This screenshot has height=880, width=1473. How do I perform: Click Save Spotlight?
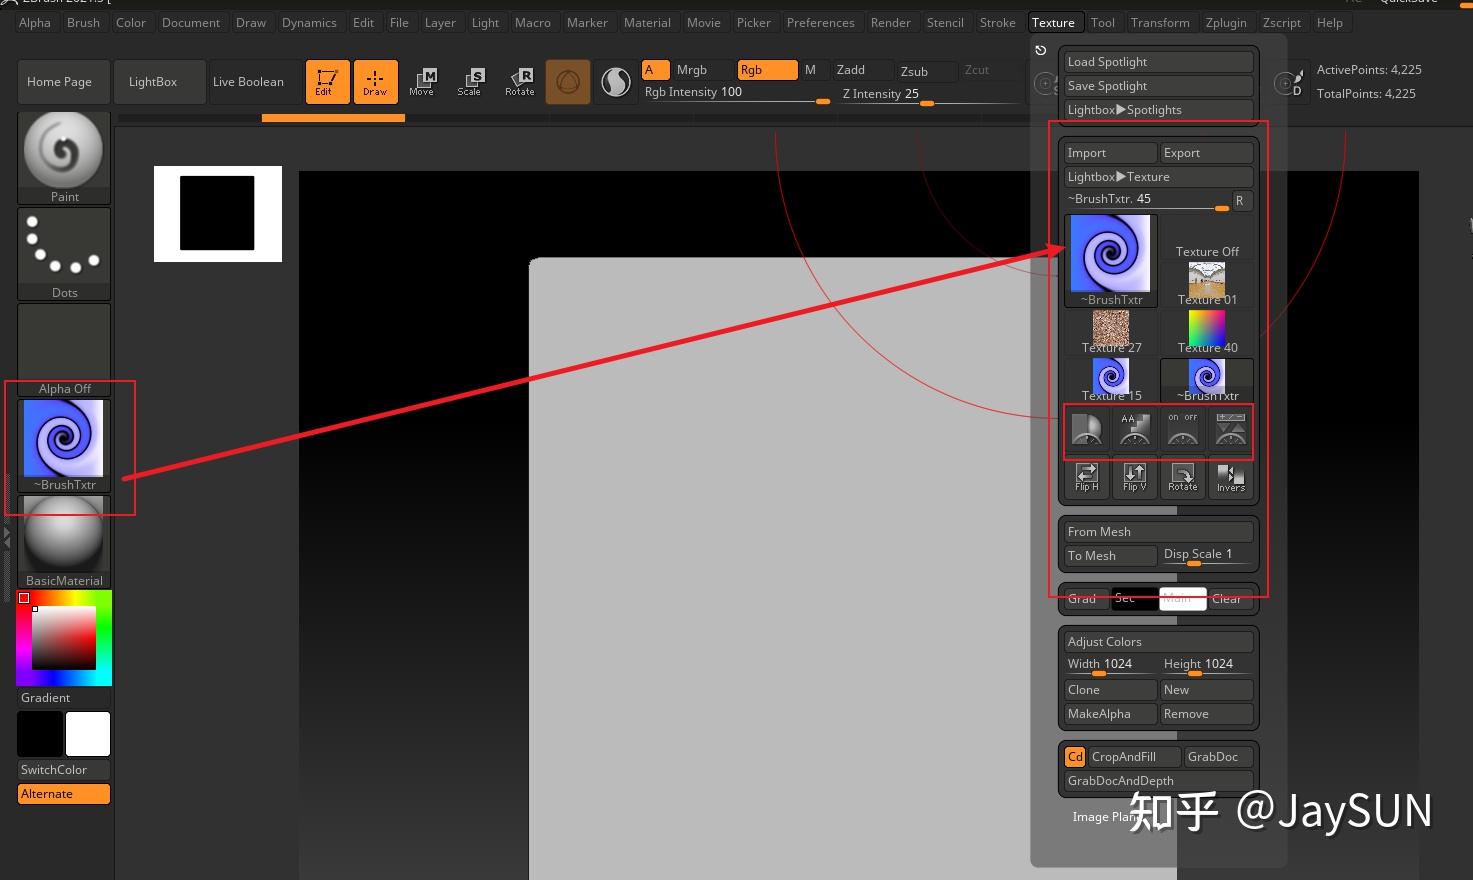(x=1159, y=86)
